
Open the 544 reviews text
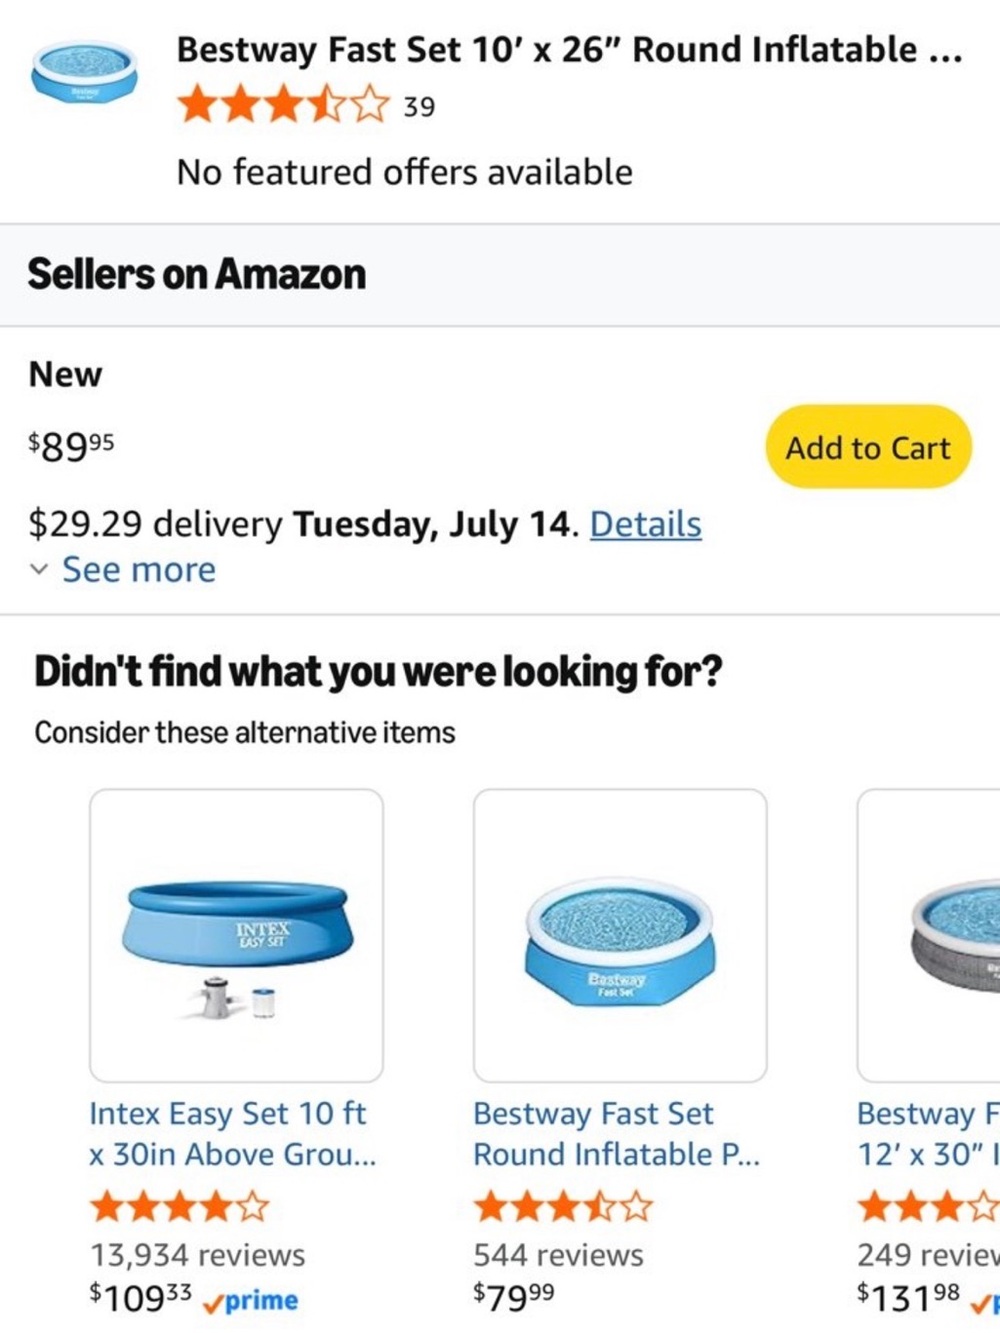click(558, 1255)
